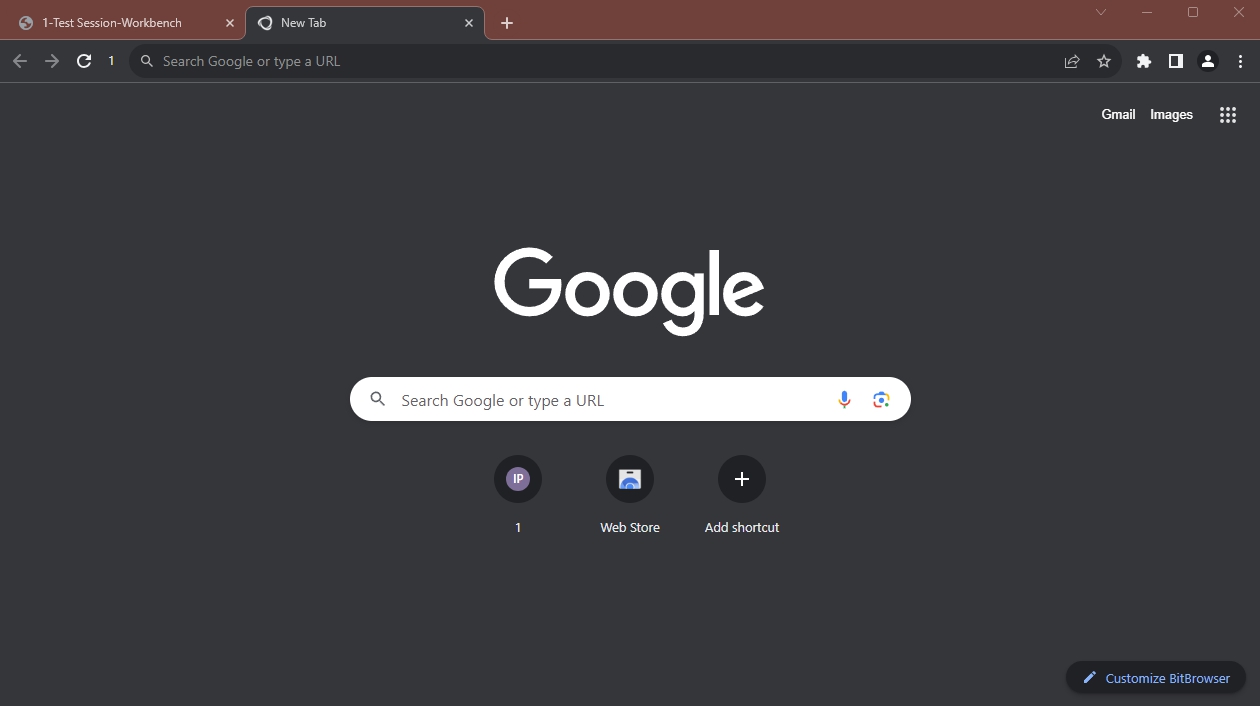Open a new tab with plus button

click(507, 23)
